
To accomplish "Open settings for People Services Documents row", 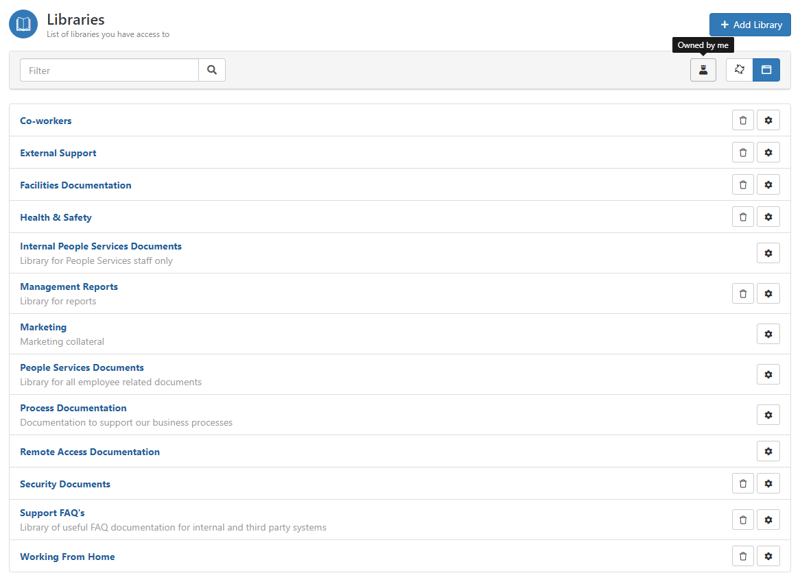I will click(768, 374).
